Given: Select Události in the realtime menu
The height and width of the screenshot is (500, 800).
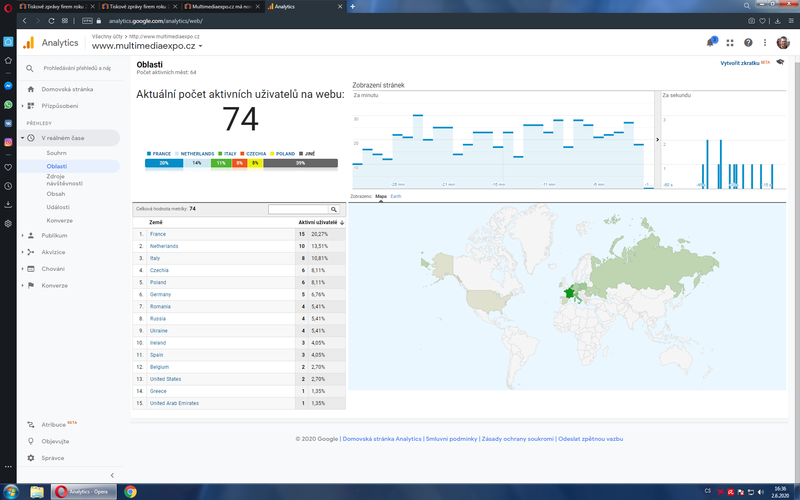Looking at the screenshot, I should tap(58, 207).
